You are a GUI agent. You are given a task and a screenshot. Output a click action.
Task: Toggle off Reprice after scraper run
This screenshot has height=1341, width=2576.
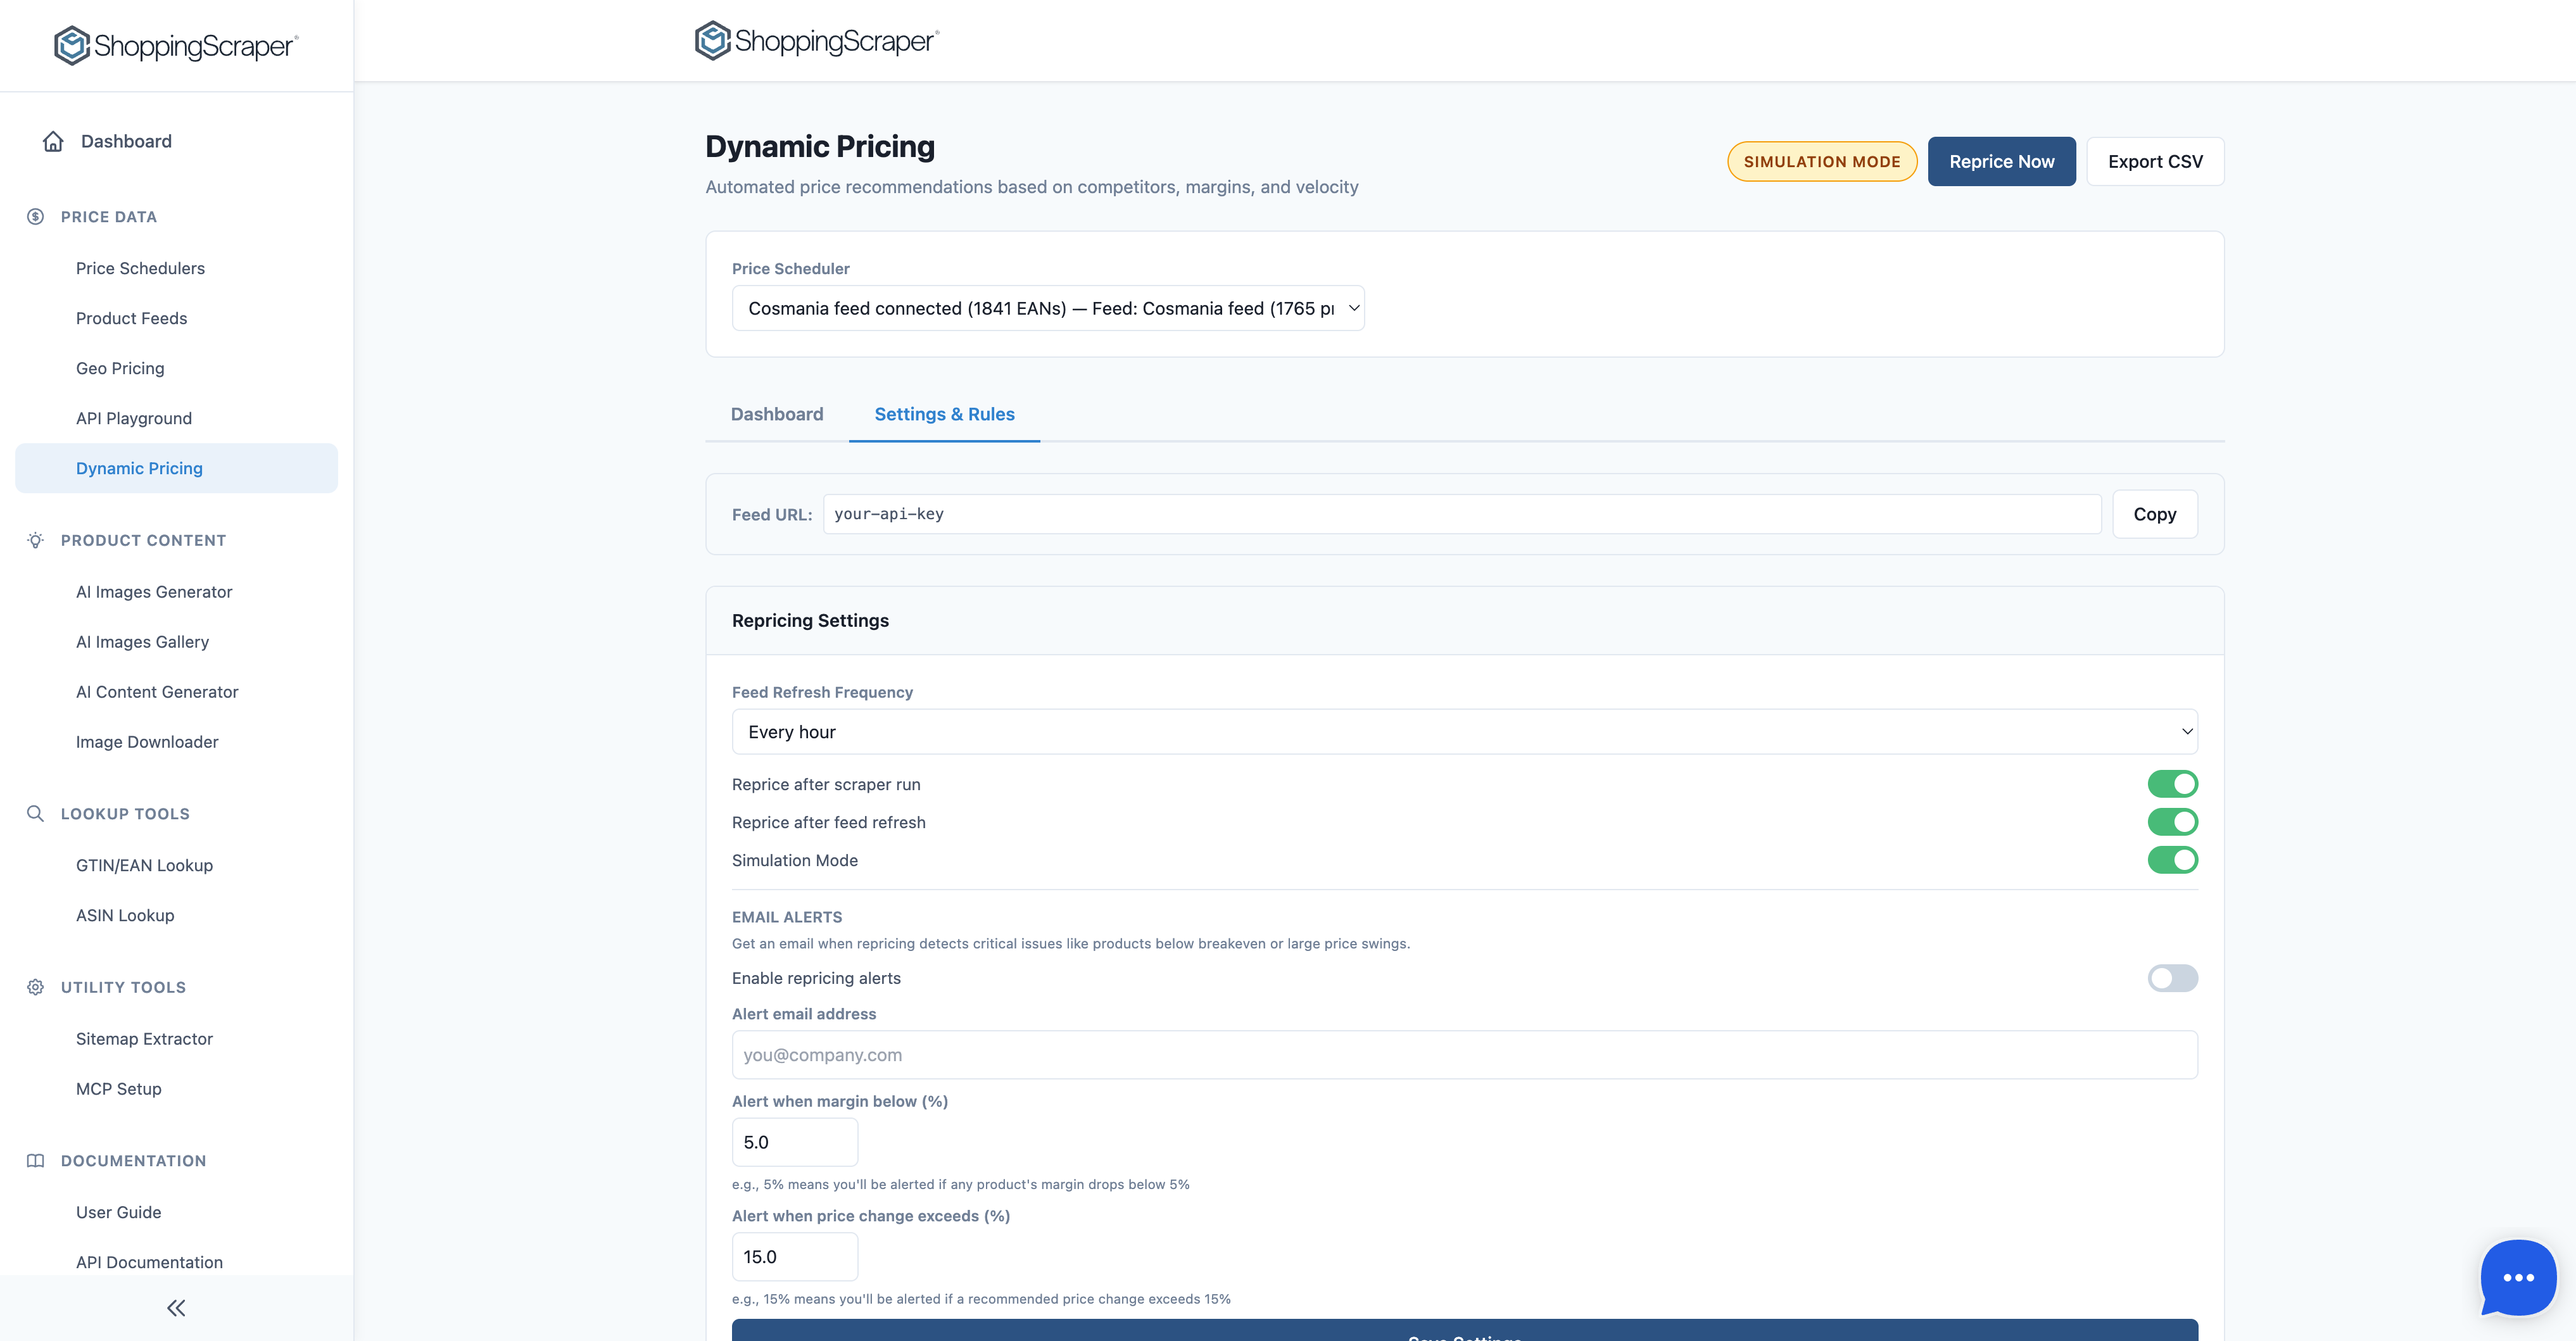tap(2173, 783)
